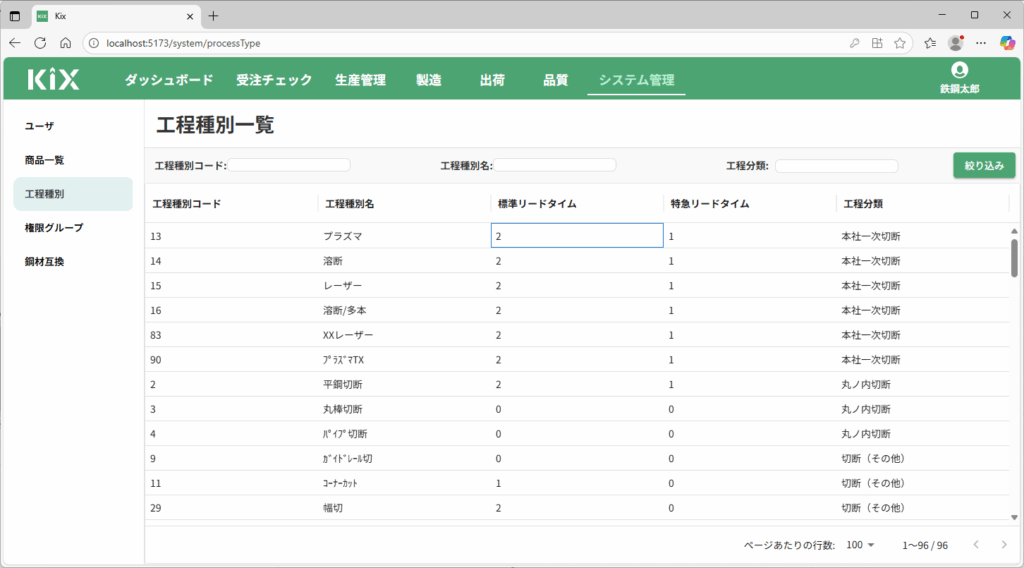Screen dimensions: 1024x568
Task: Click the browser home icon
Action: pos(65,43)
